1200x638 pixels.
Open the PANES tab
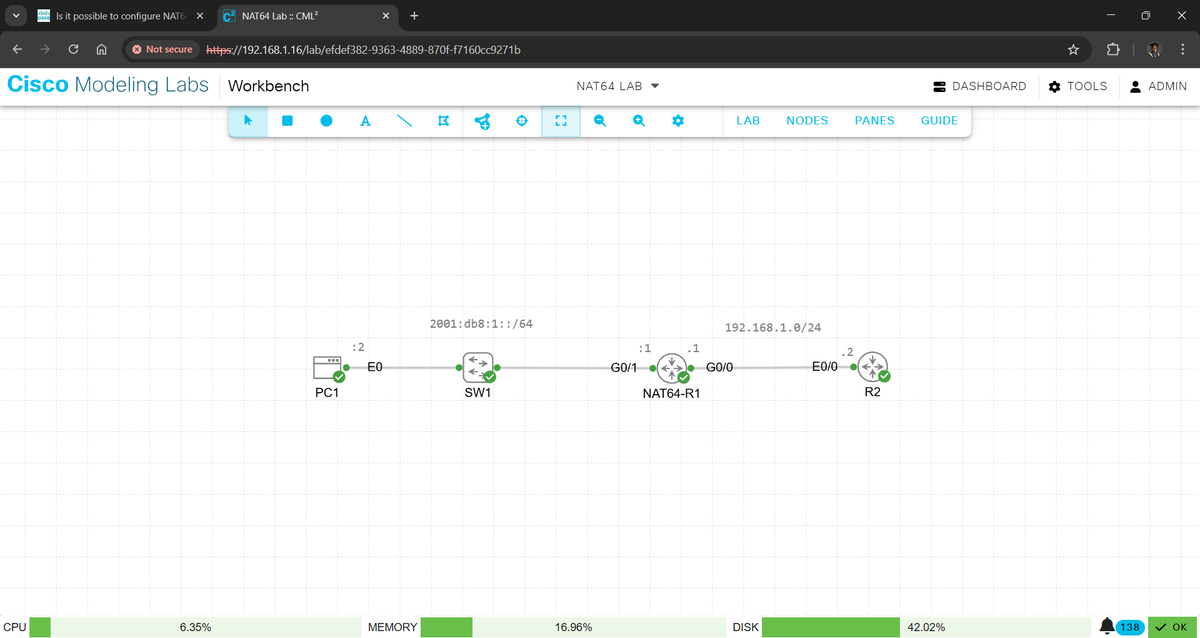[874, 121]
